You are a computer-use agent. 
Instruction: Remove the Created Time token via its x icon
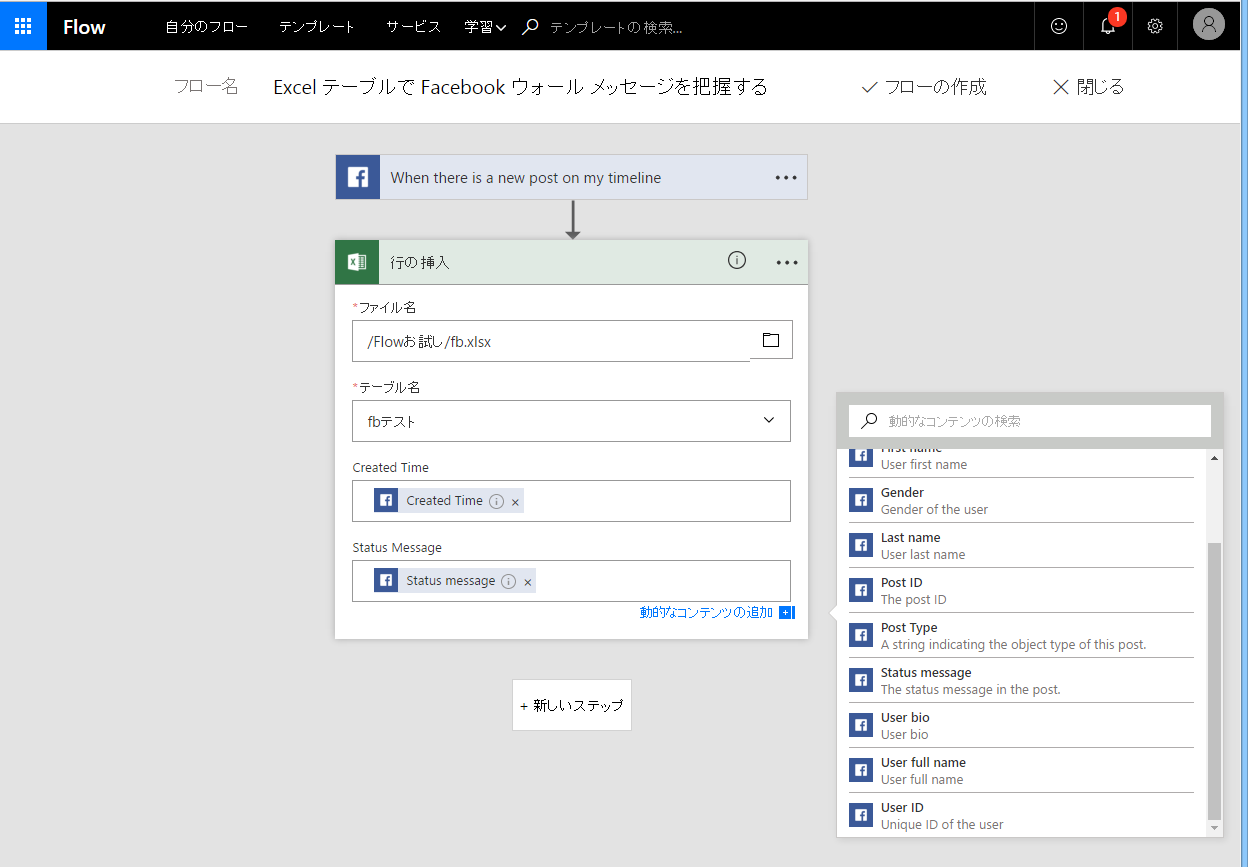515,500
